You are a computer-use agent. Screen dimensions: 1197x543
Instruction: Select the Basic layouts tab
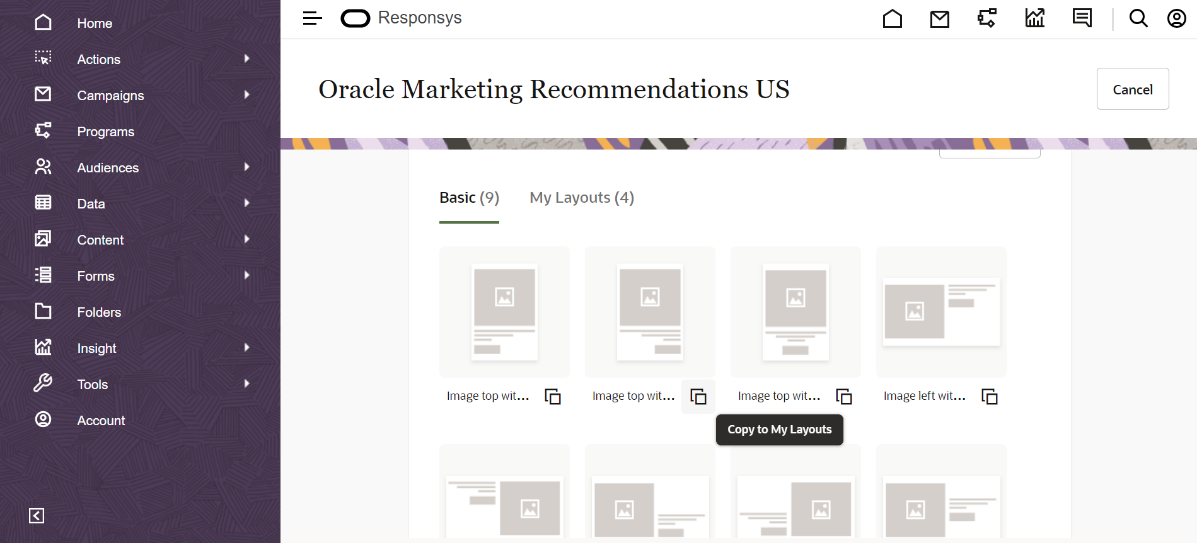click(468, 198)
